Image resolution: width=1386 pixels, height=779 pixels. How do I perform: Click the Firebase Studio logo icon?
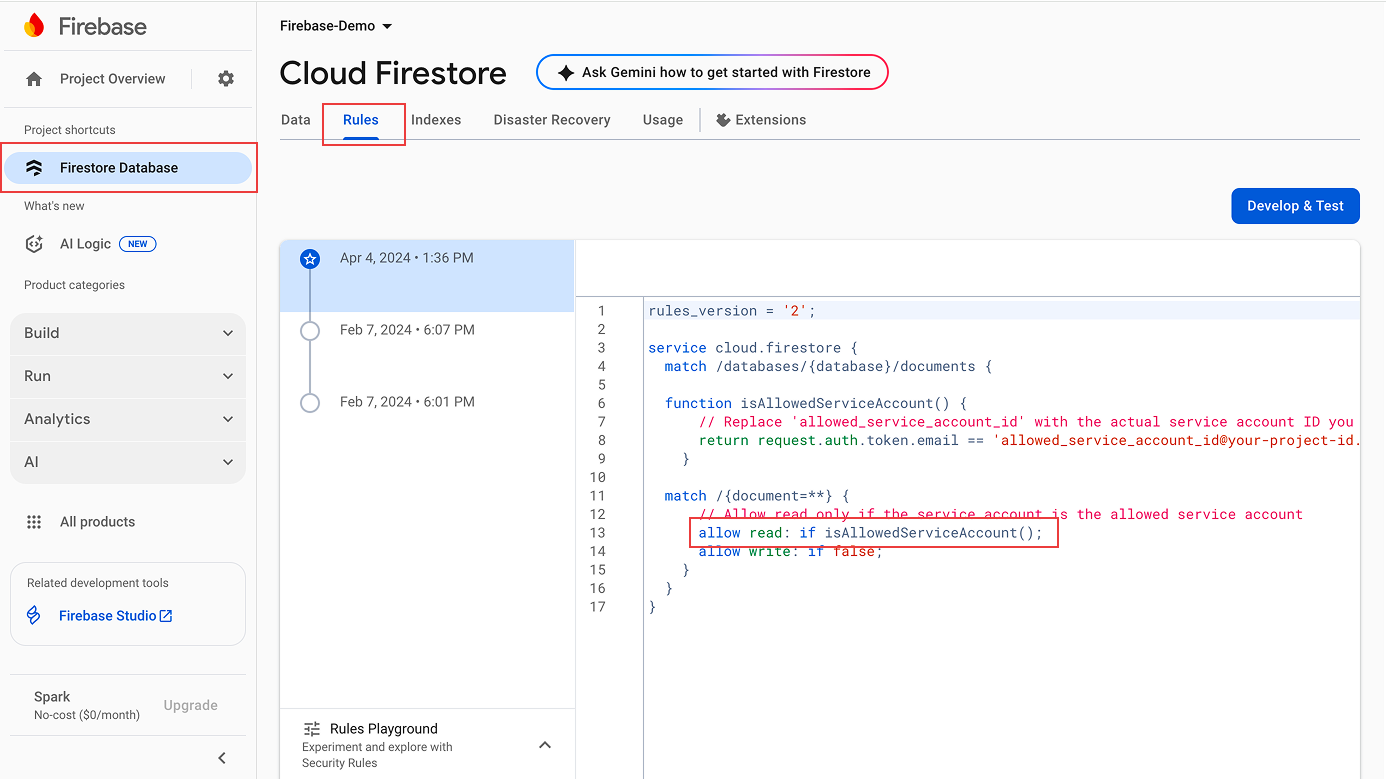pos(34,616)
